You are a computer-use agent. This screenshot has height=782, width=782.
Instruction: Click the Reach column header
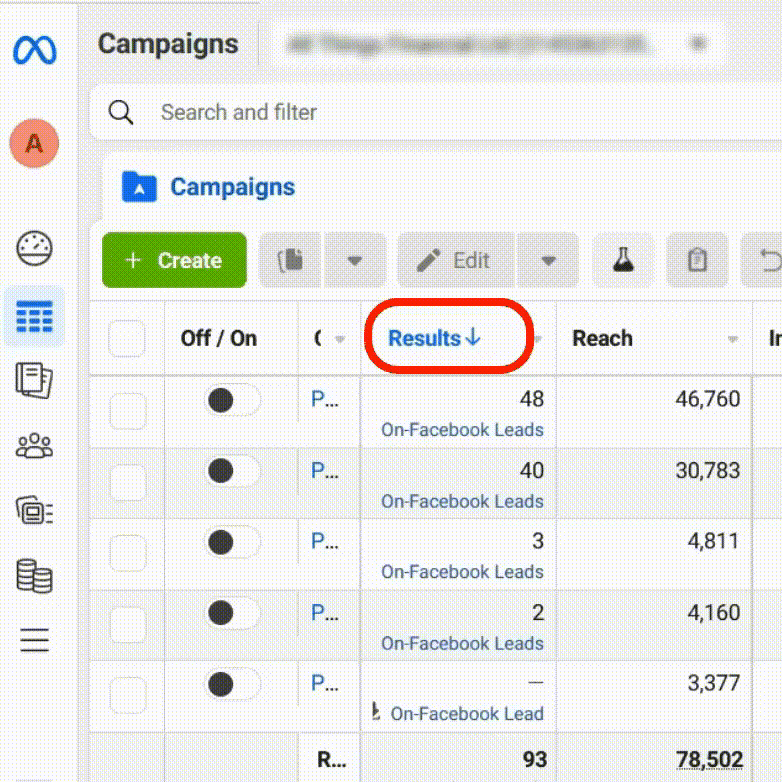point(602,339)
